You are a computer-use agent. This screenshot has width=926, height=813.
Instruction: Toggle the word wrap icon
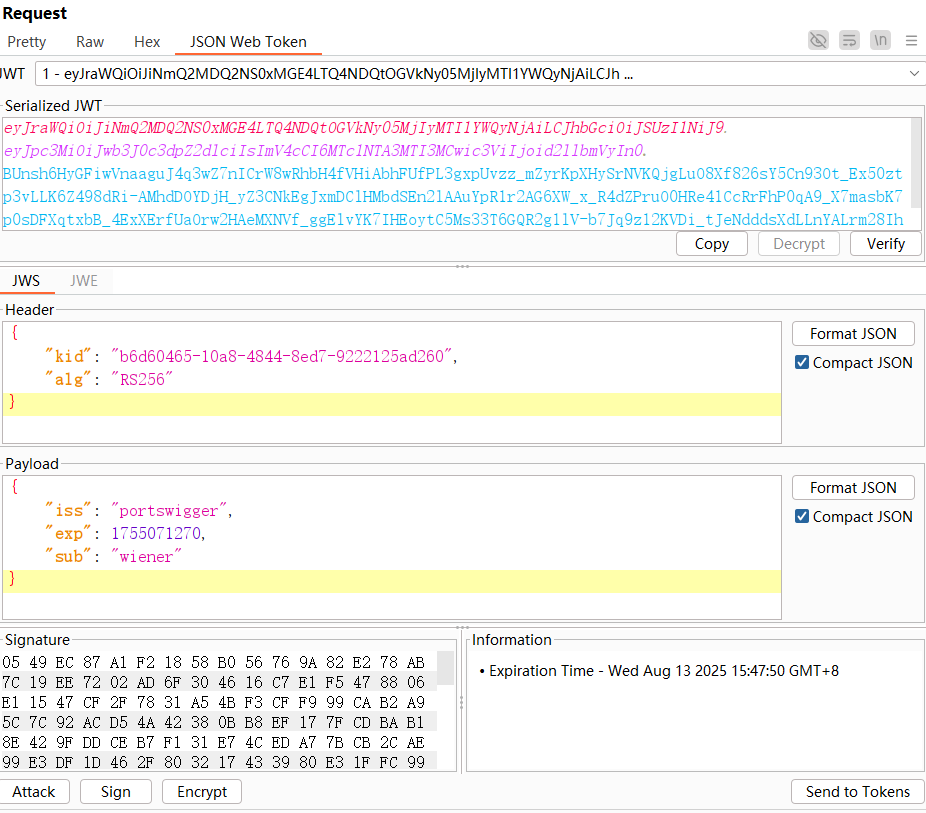tap(849, 40)
